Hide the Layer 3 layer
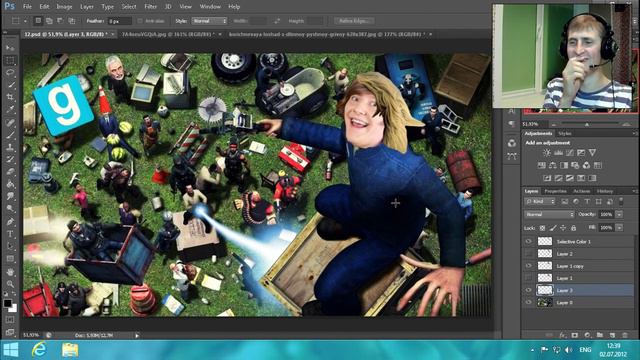This screenshot has height=360, width=640. click(529, 290)
